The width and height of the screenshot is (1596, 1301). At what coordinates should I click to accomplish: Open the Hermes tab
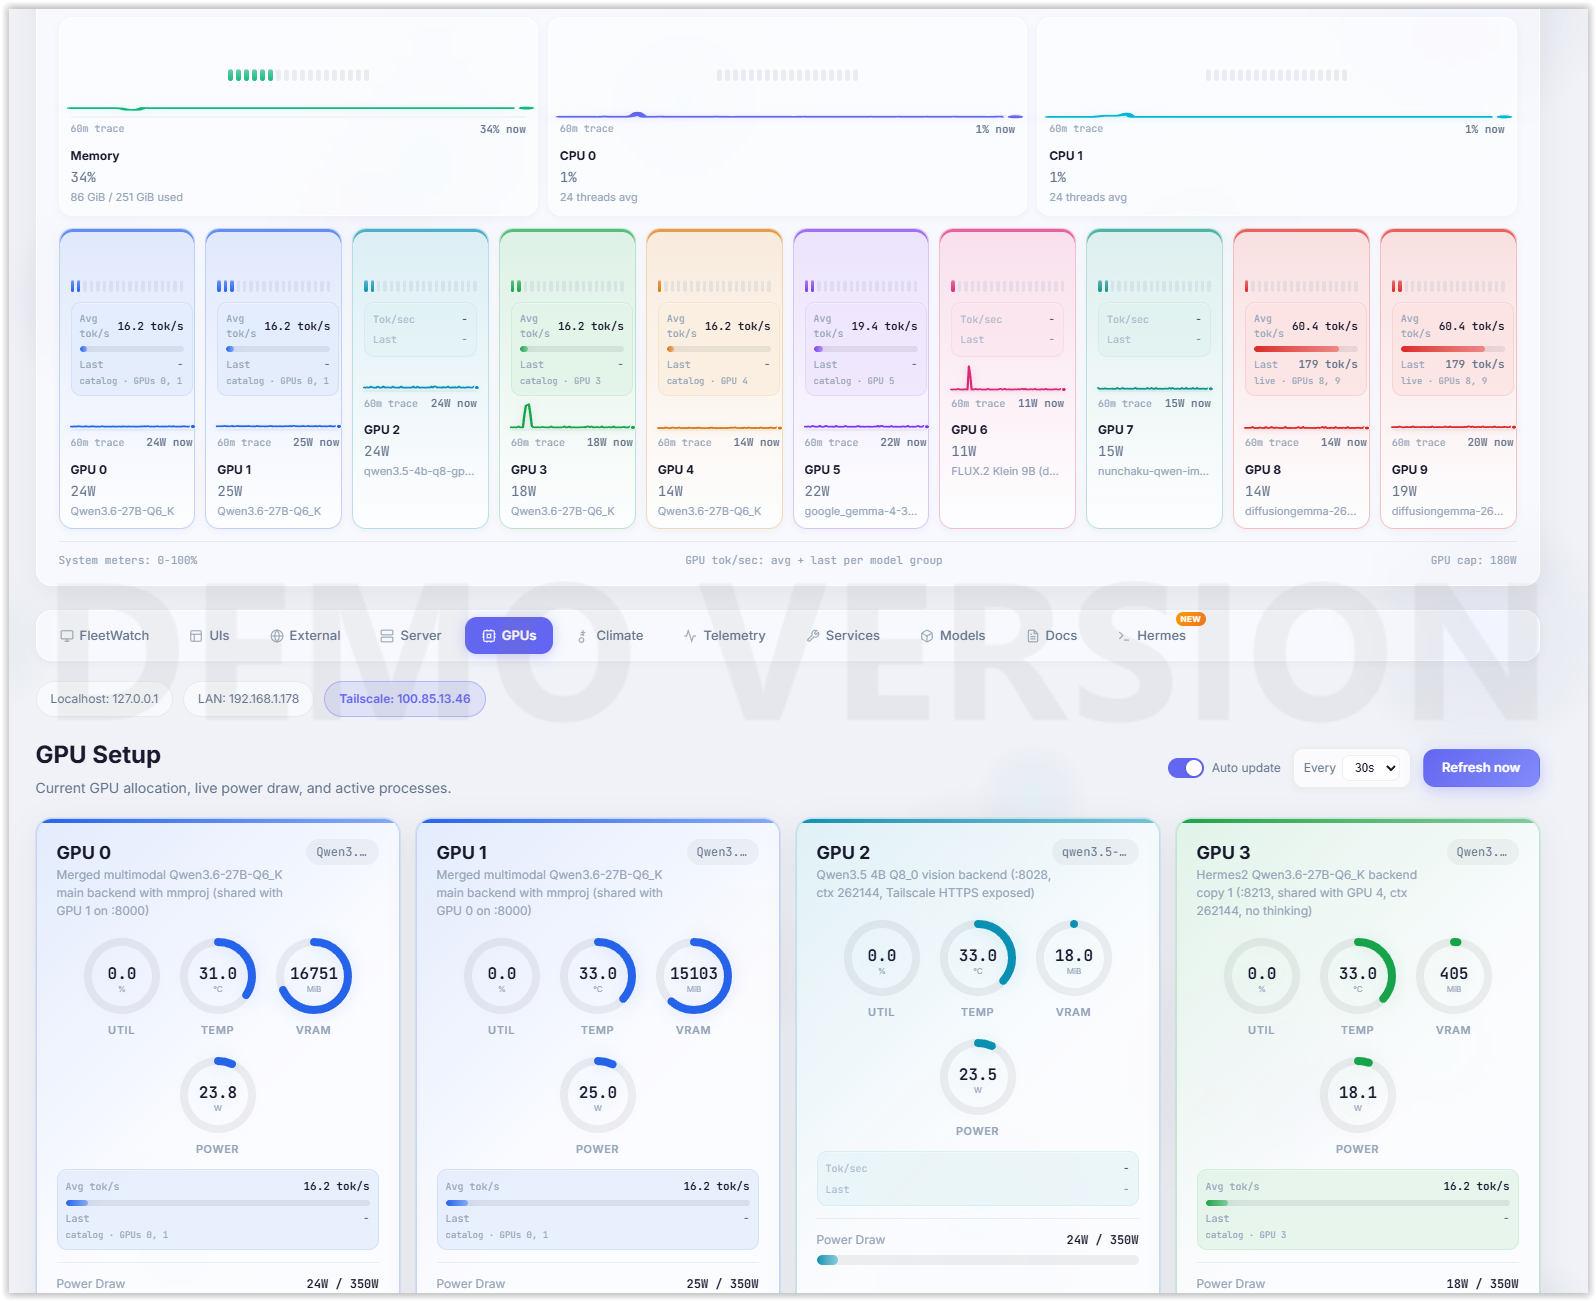tap(1152, 636)
